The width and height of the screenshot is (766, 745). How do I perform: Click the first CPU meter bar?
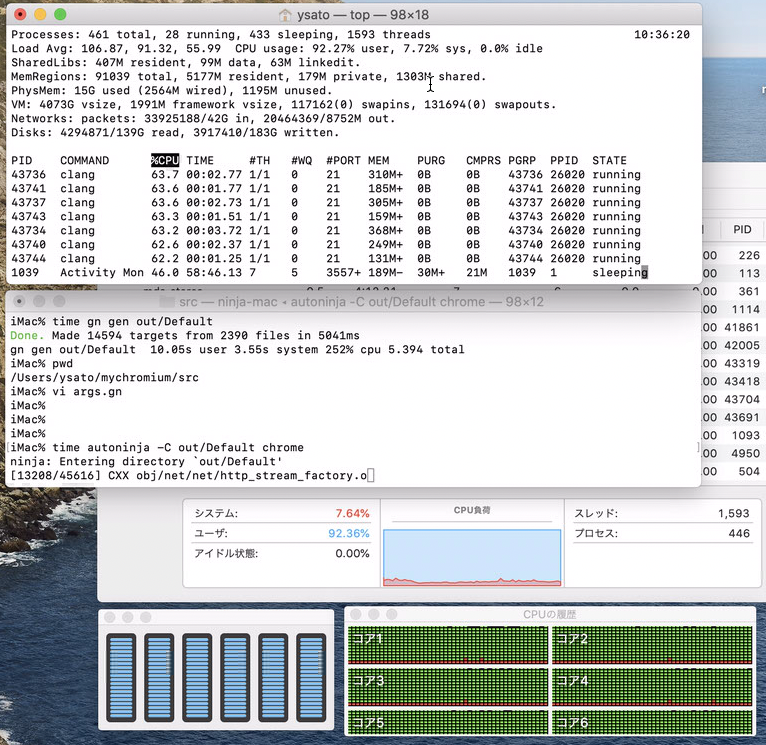121,677
